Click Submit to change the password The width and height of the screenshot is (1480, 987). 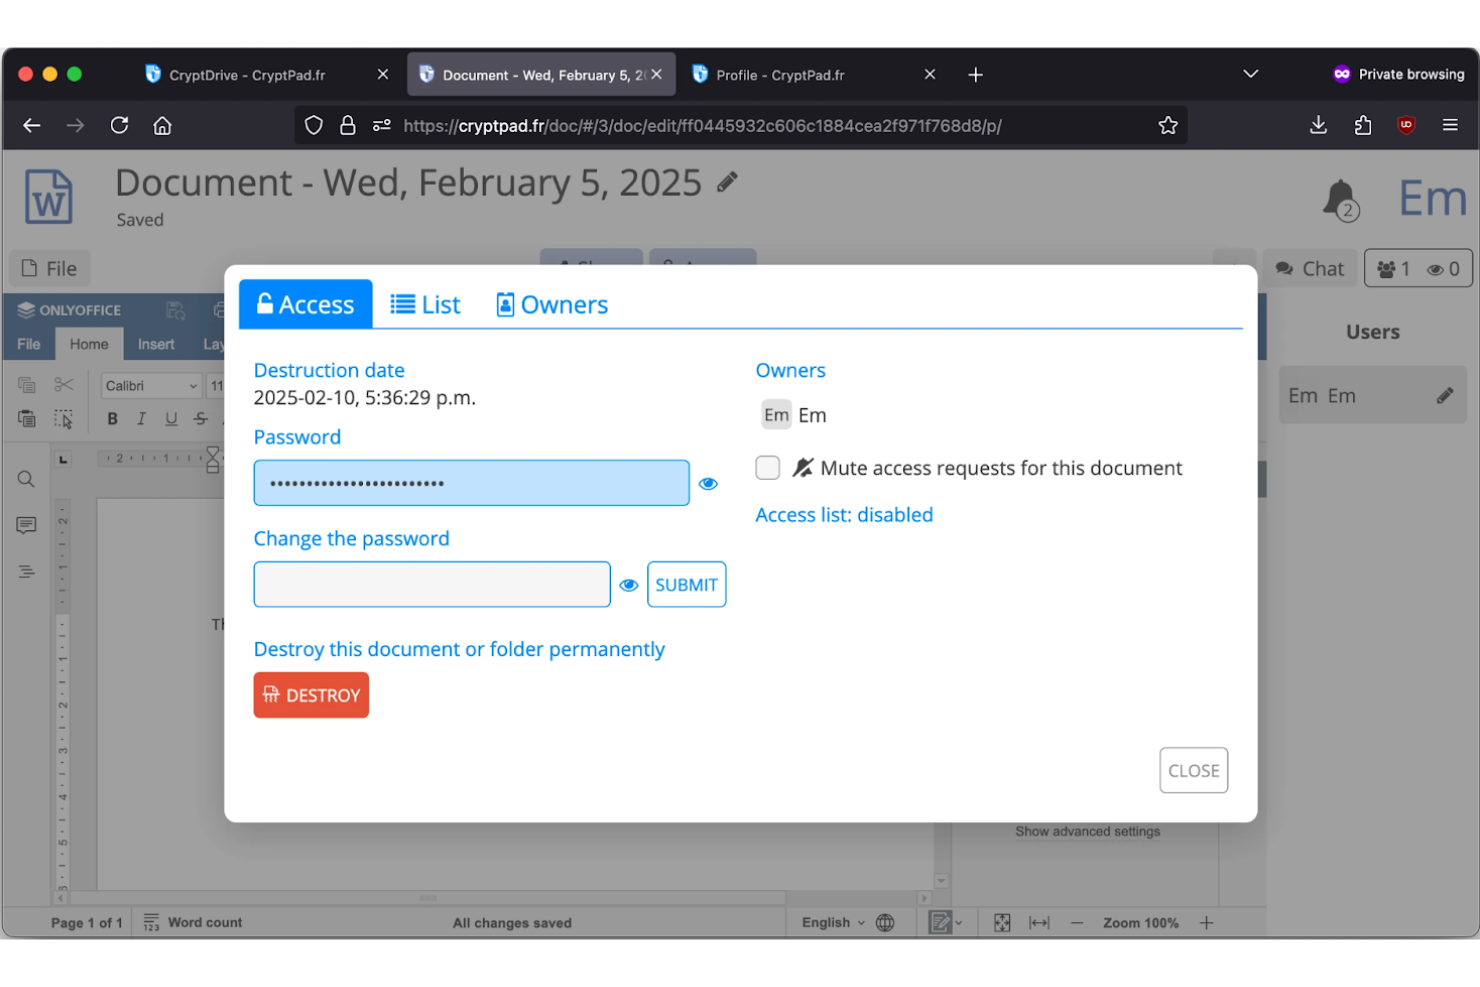[x=686, y=585]
